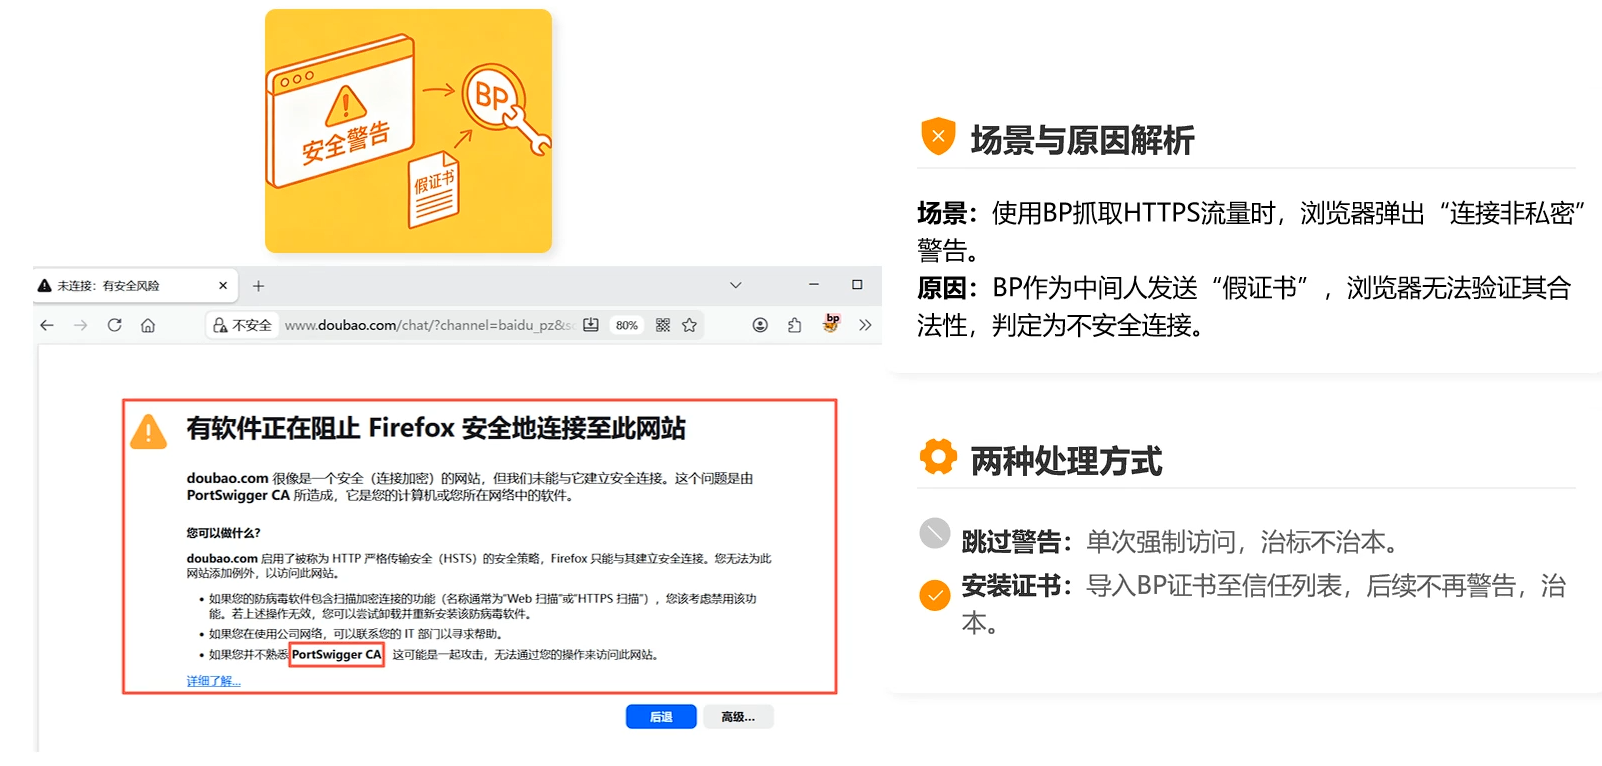
Task: Open the Firefox home page icon
Action: click(148, 325)
